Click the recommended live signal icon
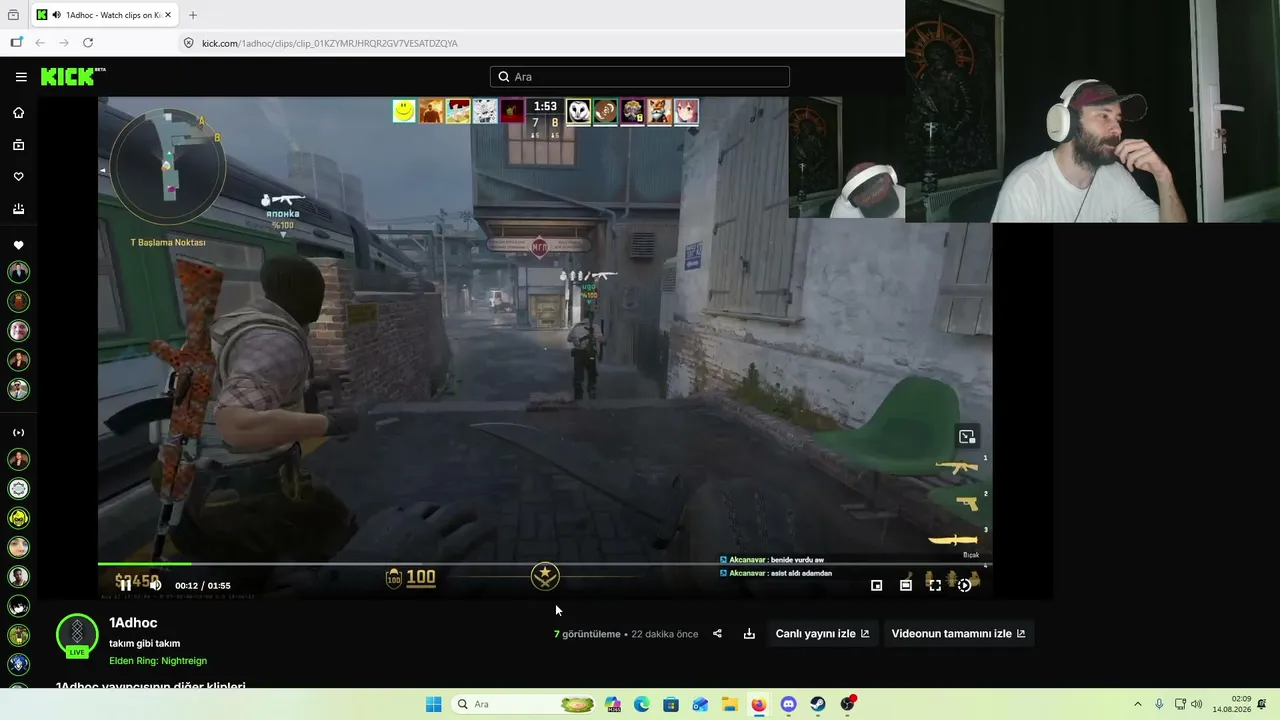The width and height of the screenshot is (1280, 720). (x=18, y=433)
